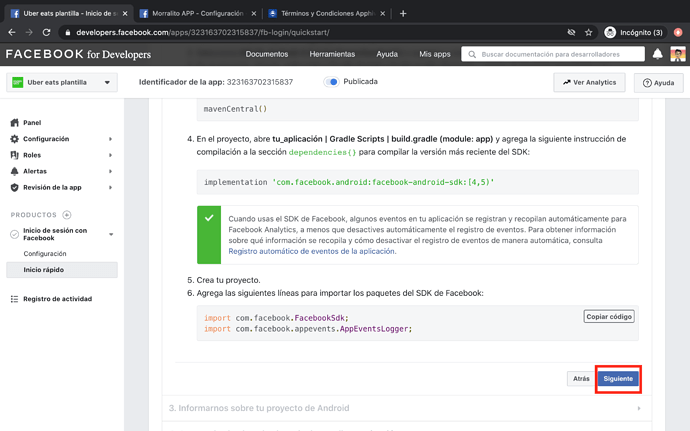Click the notifications bell icon
The image size is (690, 431).
tap(657, 54)
